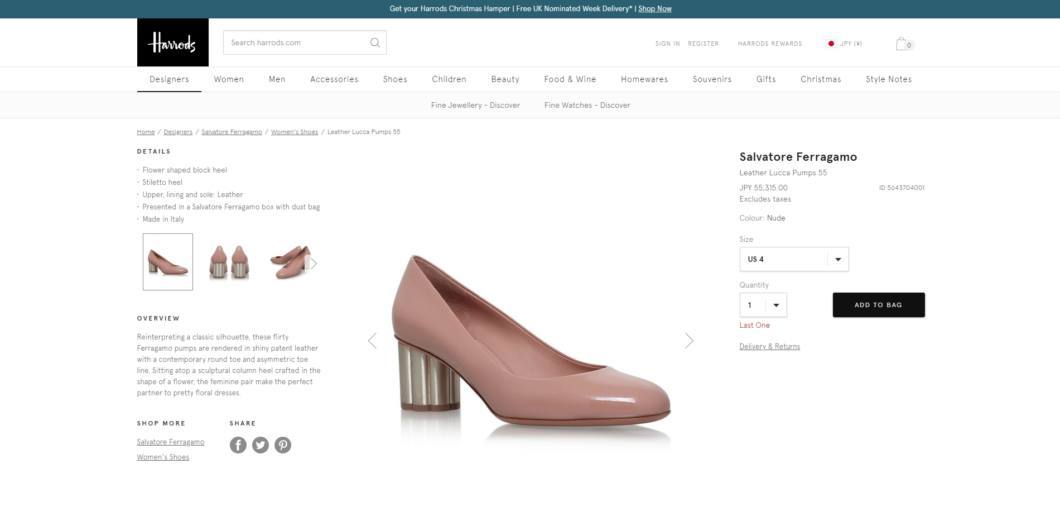Click the search magnifier icon

click(375, 43)
